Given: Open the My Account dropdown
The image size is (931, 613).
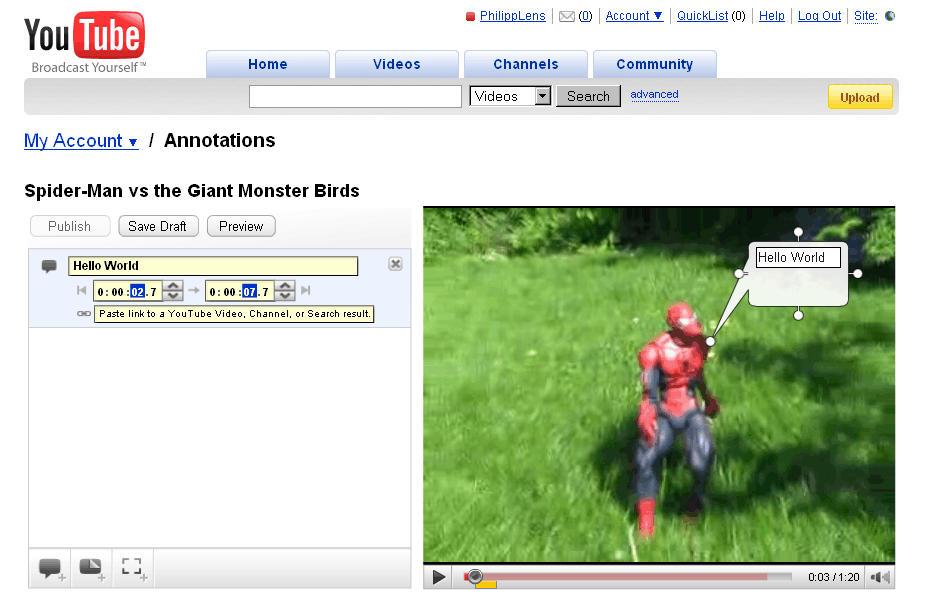Looking at the screenshot, I should click(x=81, y=140).
